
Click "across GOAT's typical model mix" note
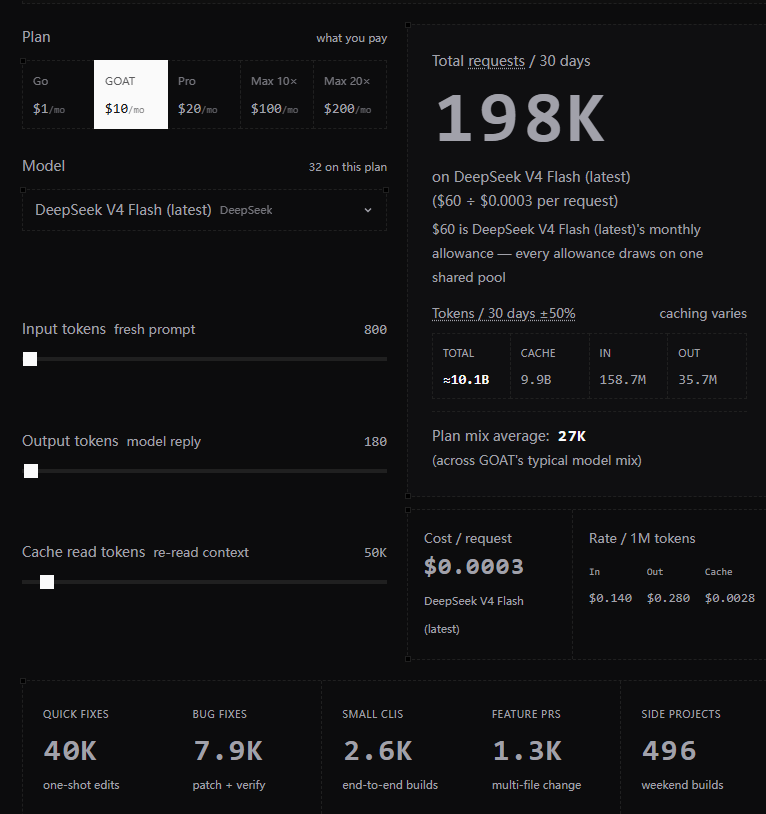[537, 460]
